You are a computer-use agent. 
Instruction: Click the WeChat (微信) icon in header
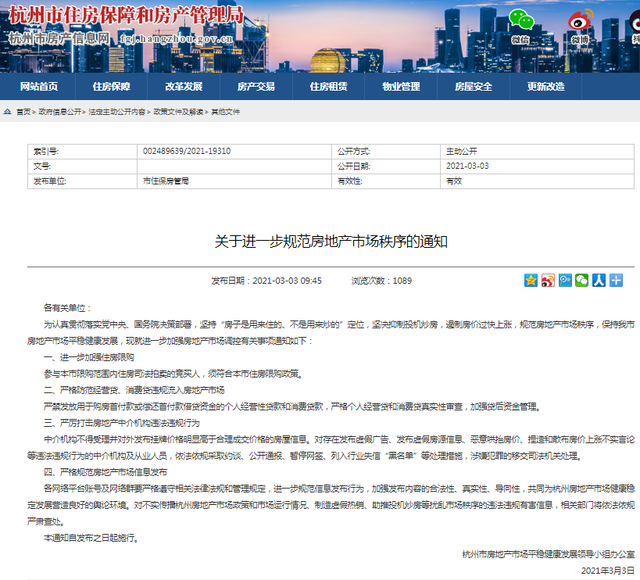click(520, 22)
